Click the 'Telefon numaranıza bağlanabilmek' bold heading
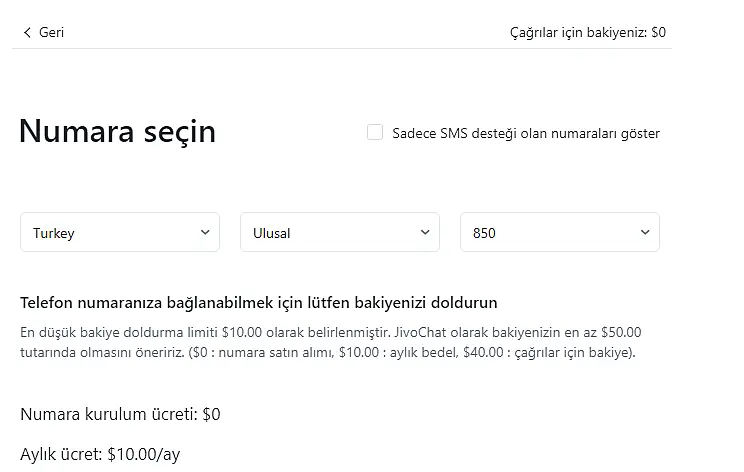 pos(259,302)
